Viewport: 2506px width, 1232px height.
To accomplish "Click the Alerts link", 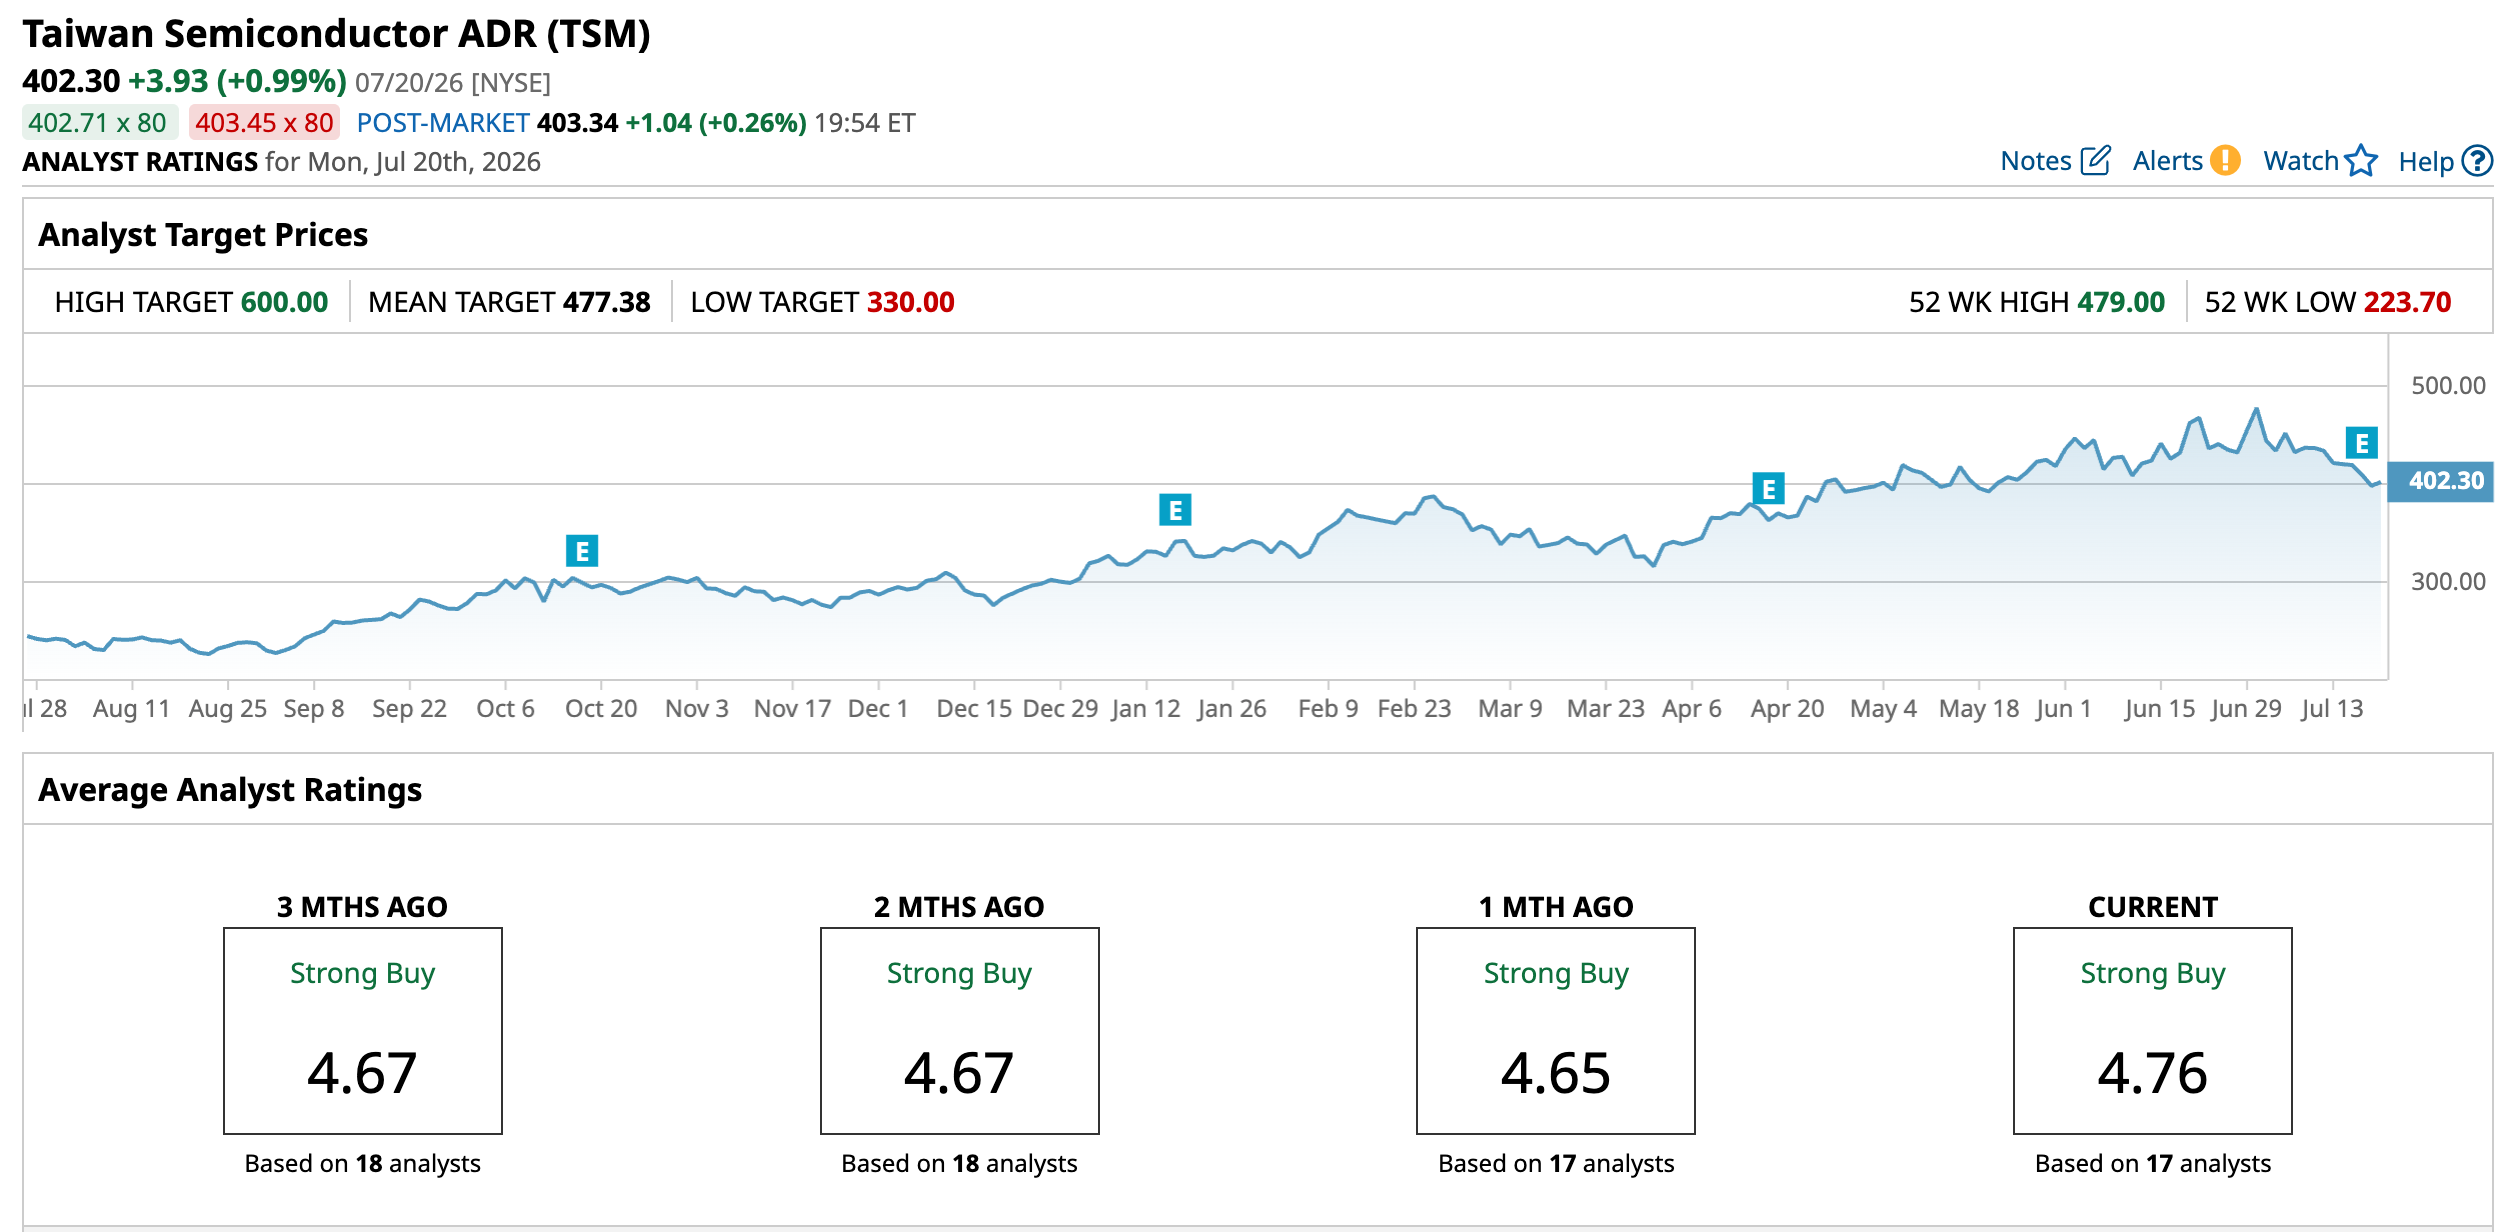I will pos(2167,161).
